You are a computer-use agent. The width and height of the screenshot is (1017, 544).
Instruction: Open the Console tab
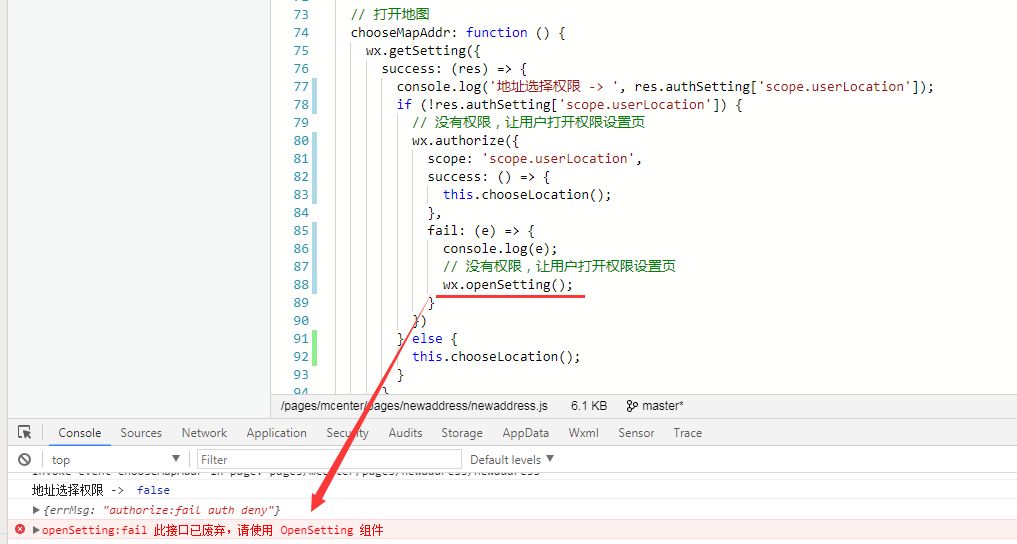coord(80,432)
